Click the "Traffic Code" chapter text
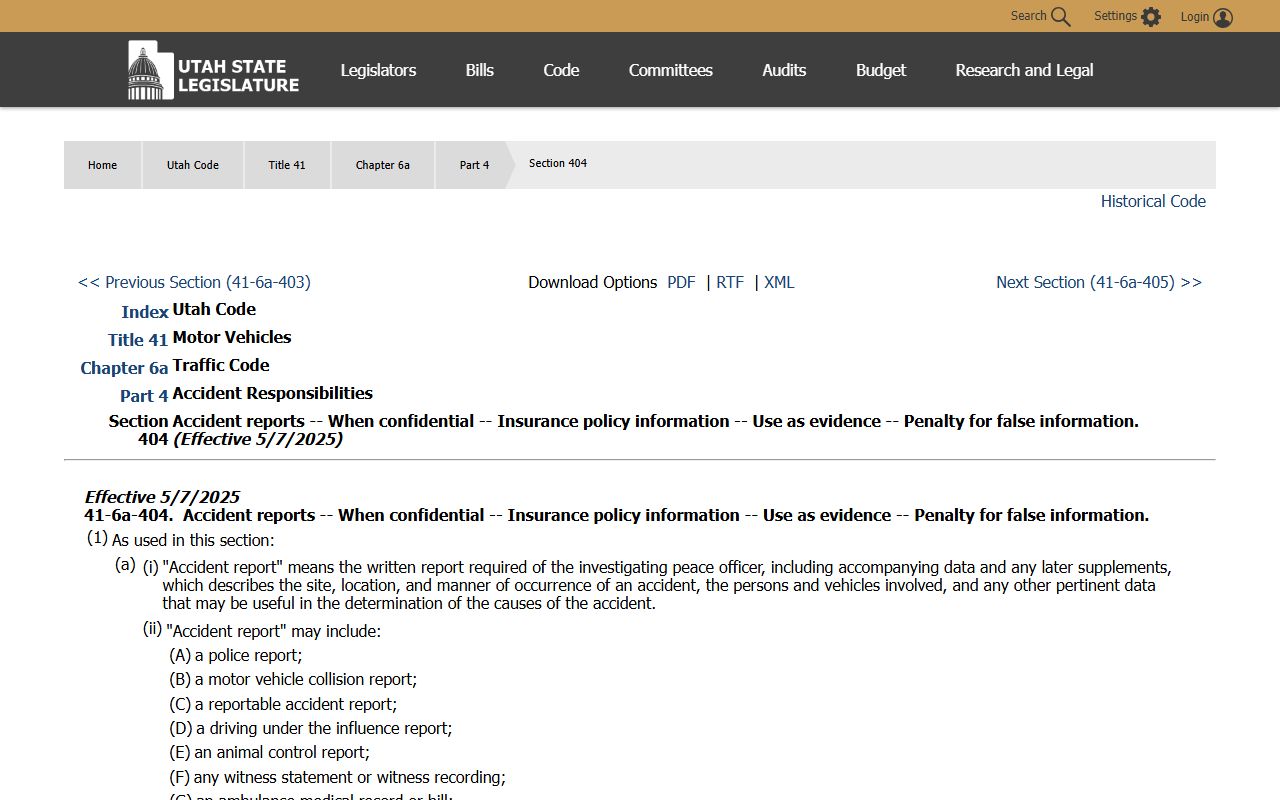This screenshot has height=800, width=1280. 221,365
